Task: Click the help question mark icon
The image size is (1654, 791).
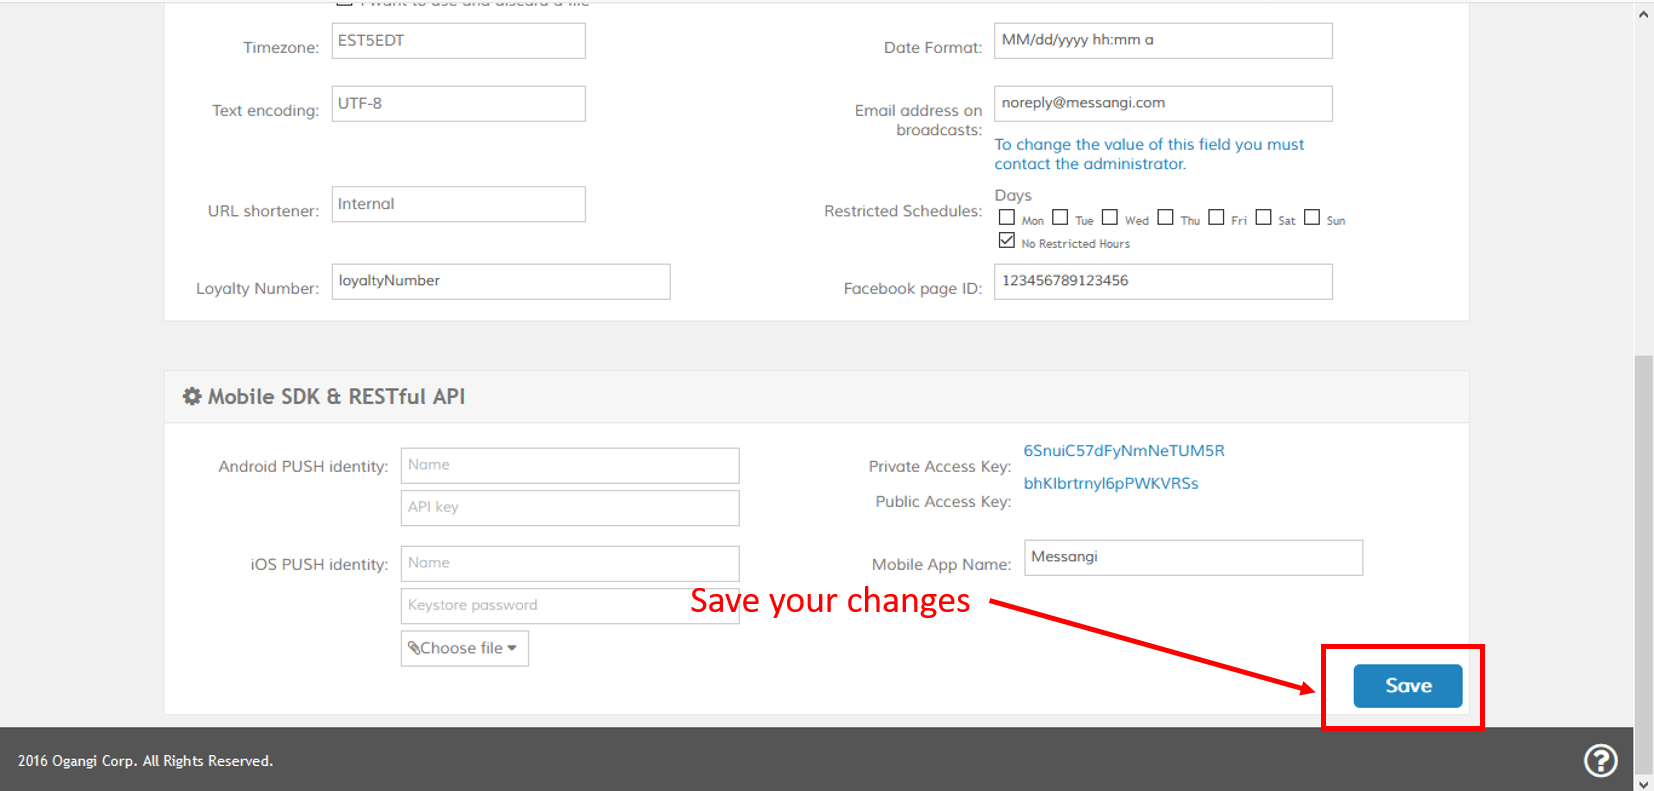Action: click(1600, 760)
